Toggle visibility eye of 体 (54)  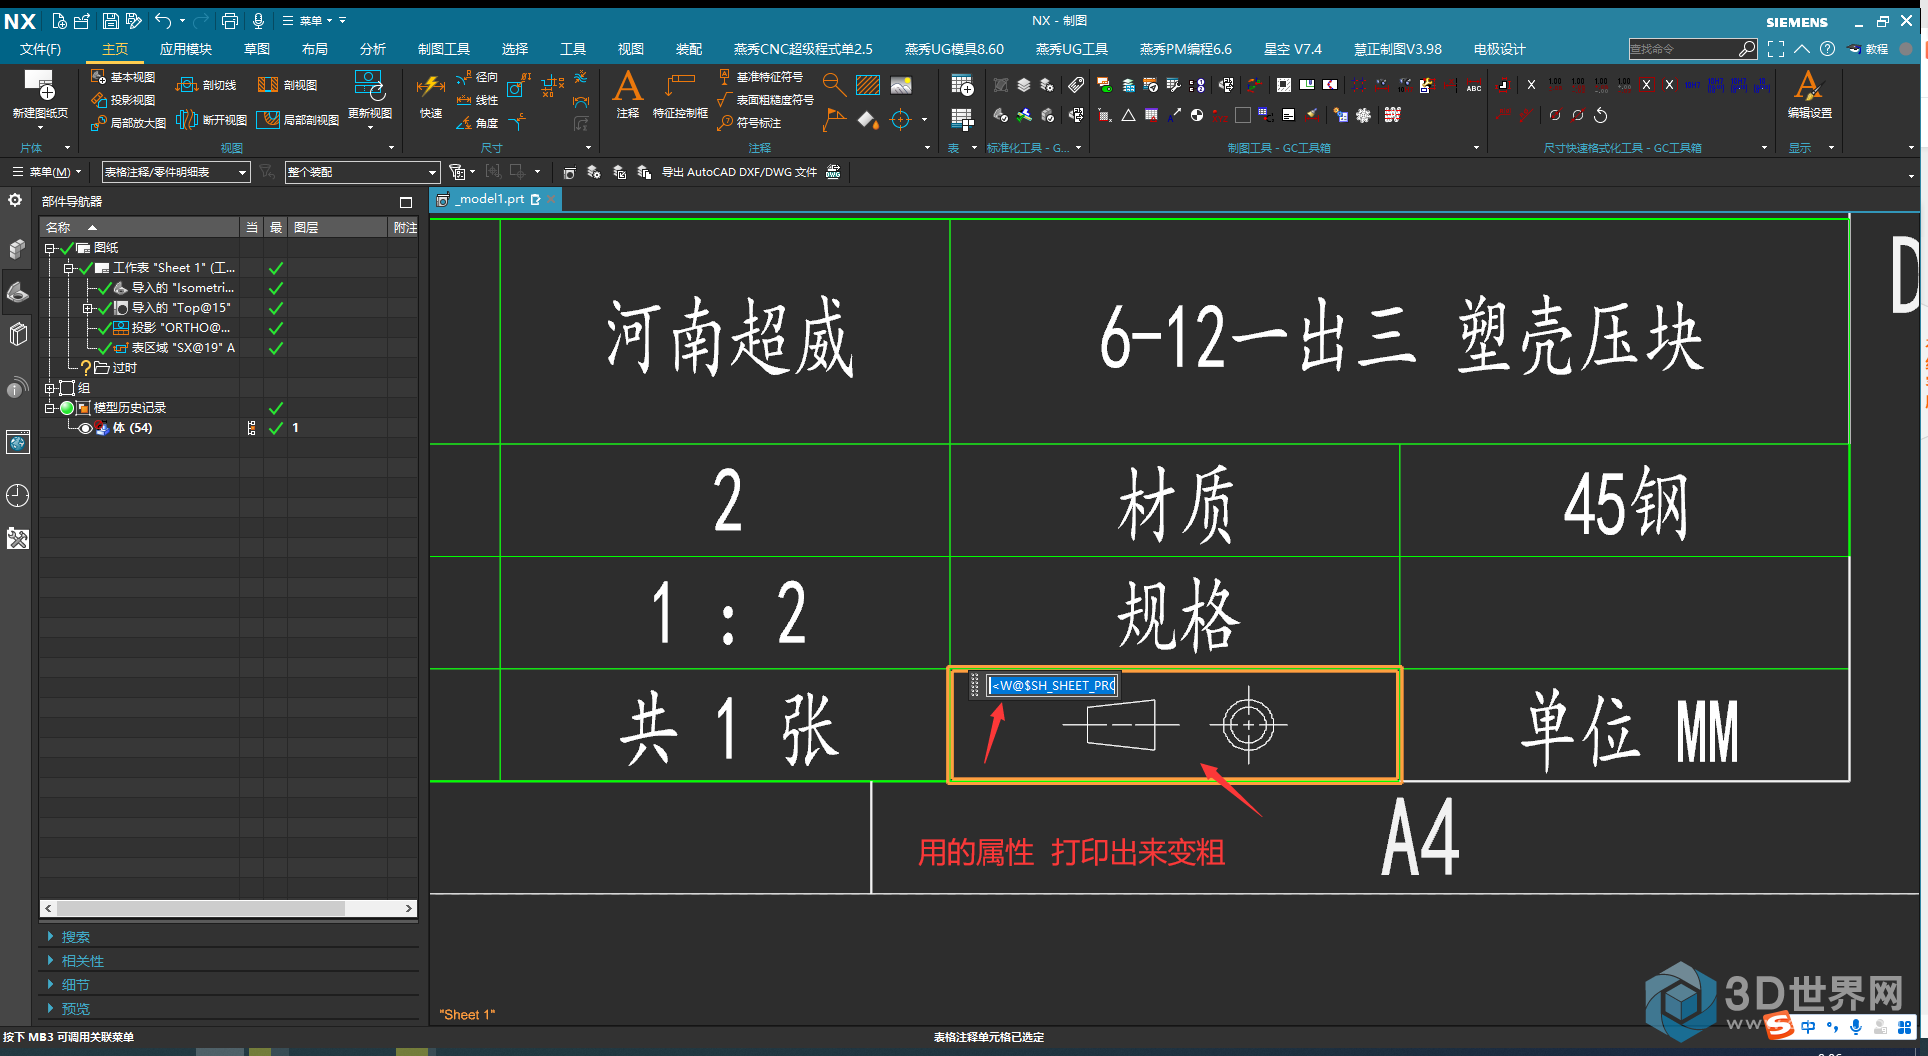tap(85, 428)
